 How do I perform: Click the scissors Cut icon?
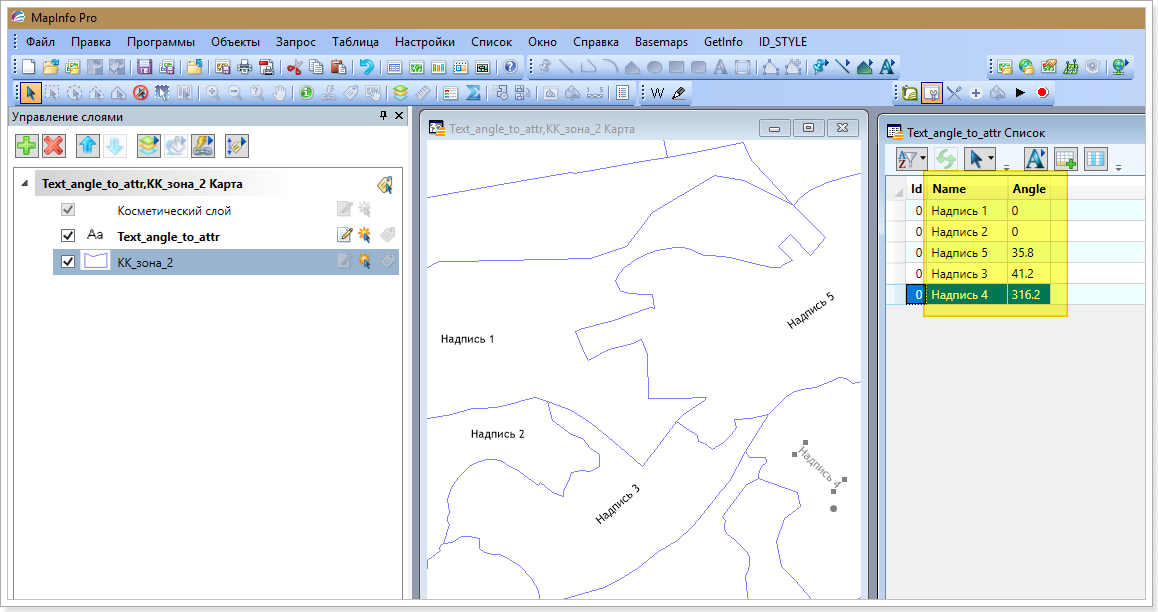[295, 67]
